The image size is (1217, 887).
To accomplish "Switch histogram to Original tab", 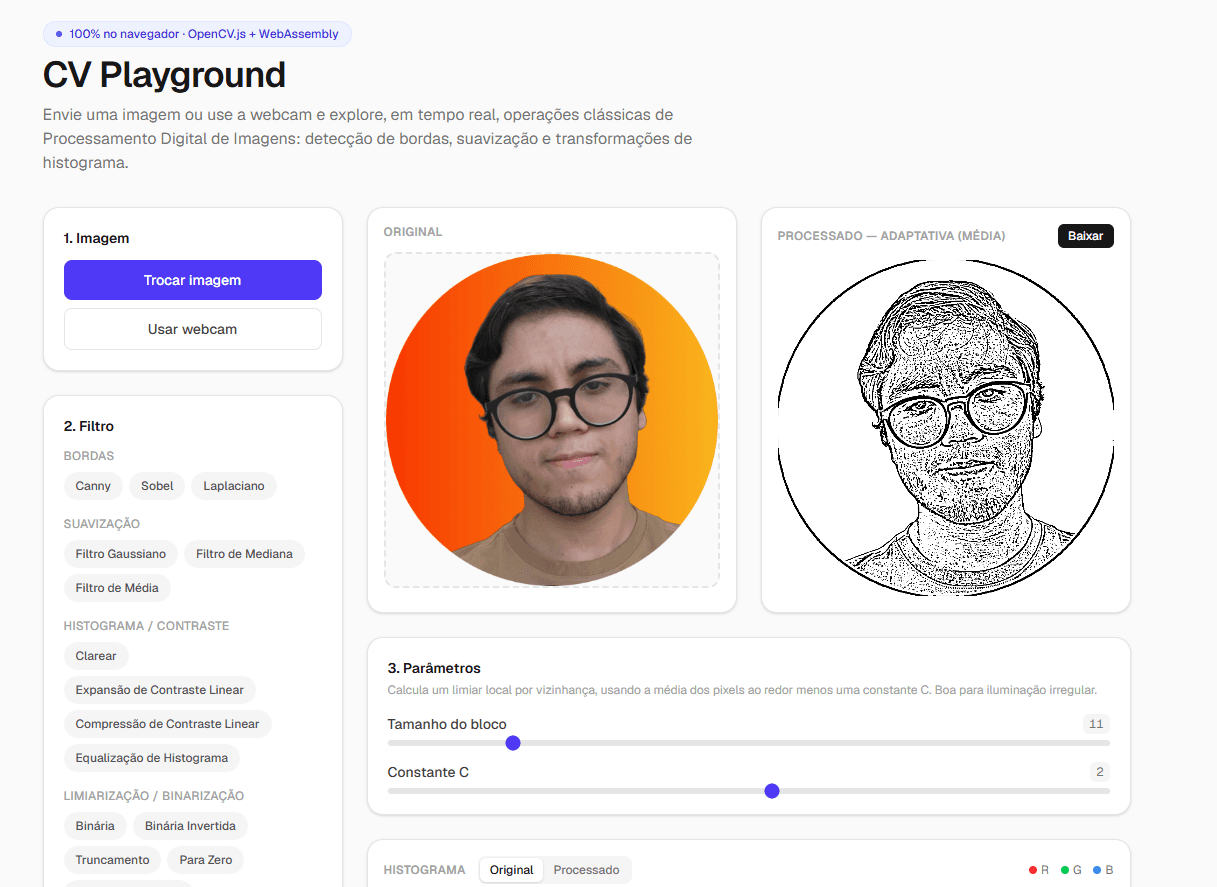I will point(512,870).
